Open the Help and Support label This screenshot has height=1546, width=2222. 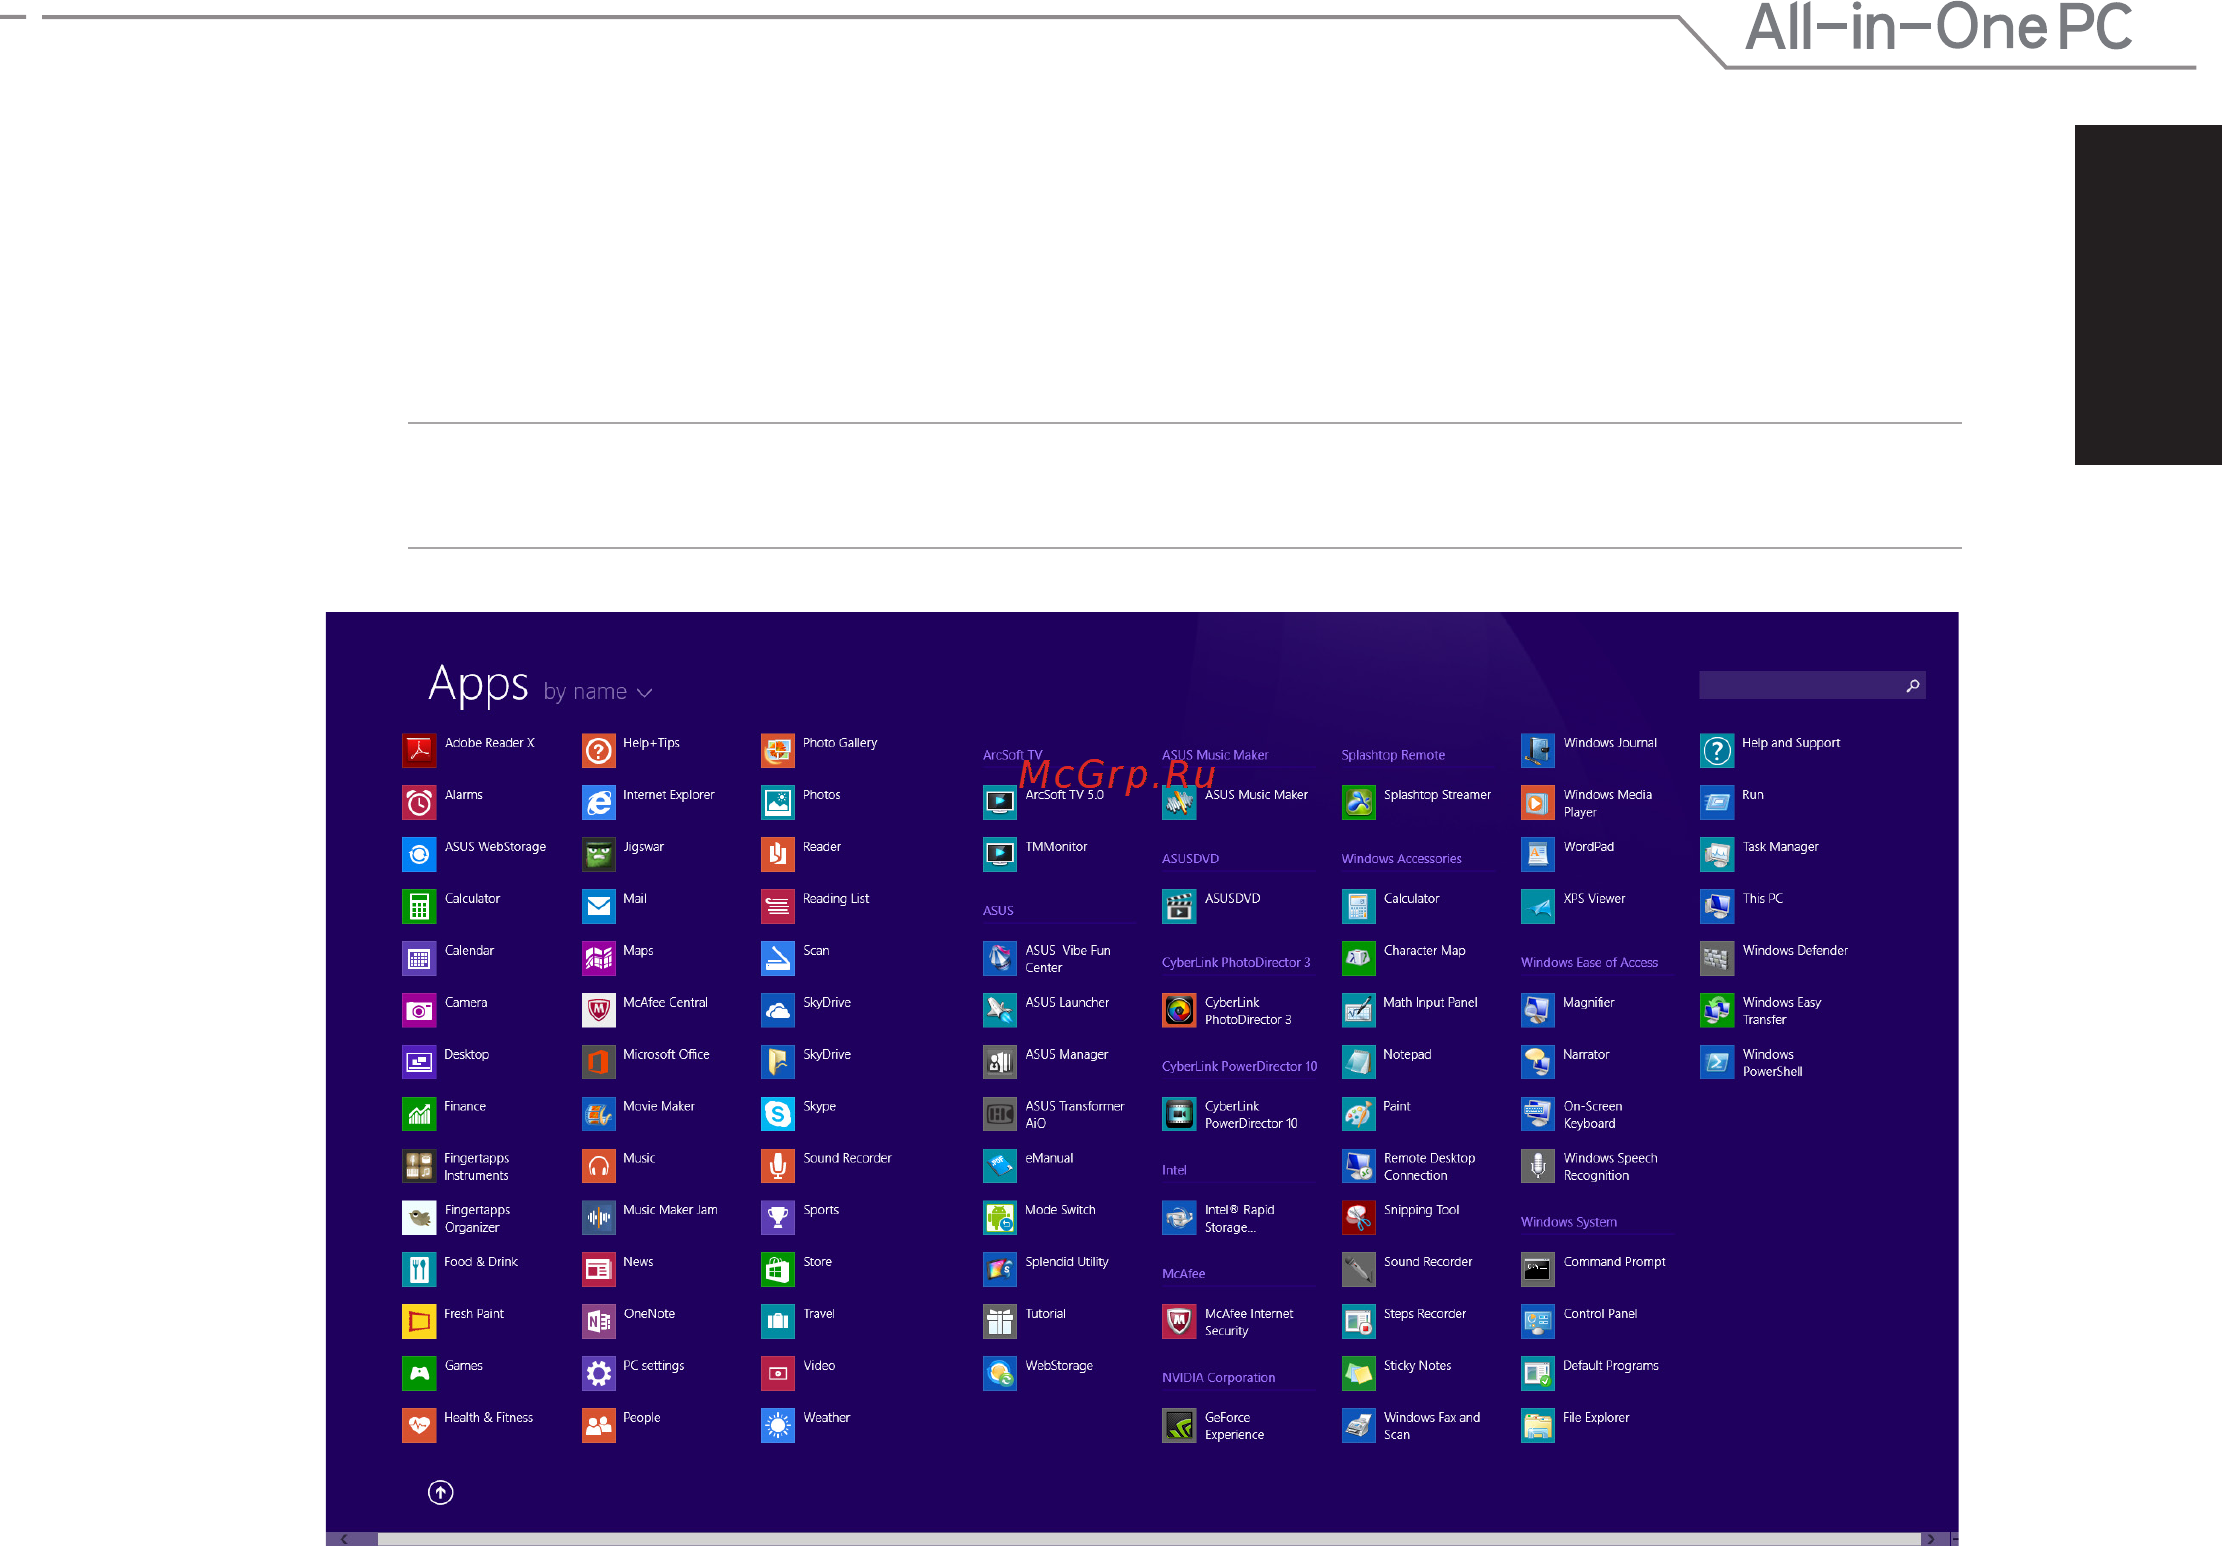(x=1790, y=742)
